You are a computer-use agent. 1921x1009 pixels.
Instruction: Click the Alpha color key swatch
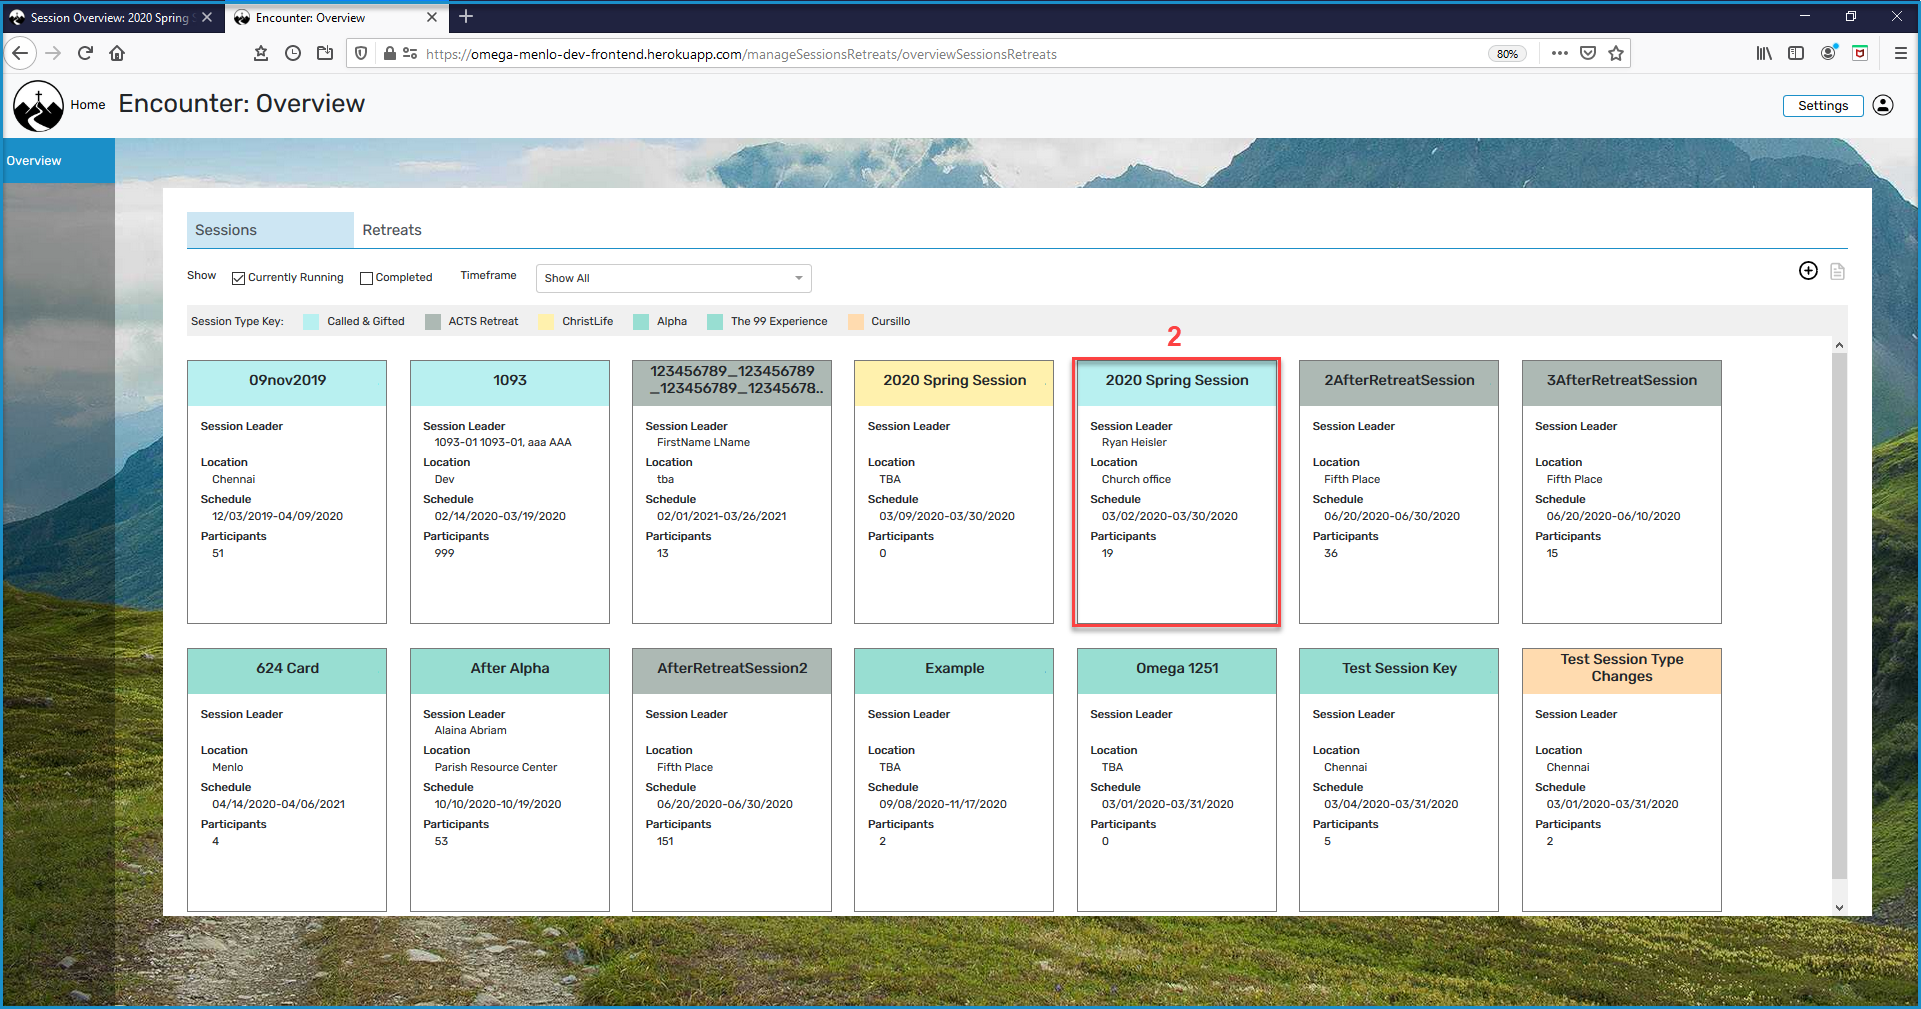(x=641, y=321)
